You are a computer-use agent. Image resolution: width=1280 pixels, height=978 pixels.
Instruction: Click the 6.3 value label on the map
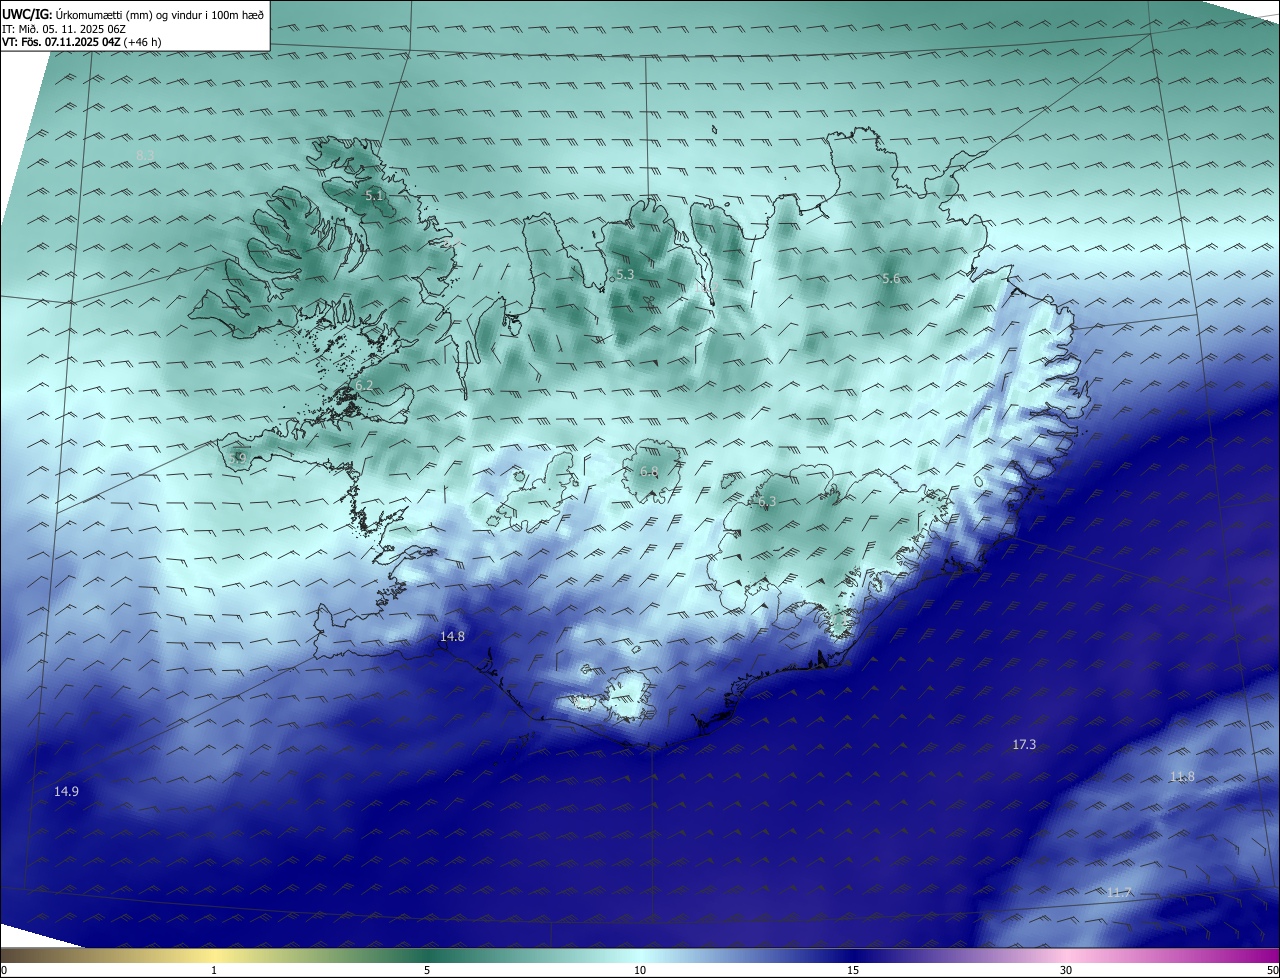click(x=767, y=502)
